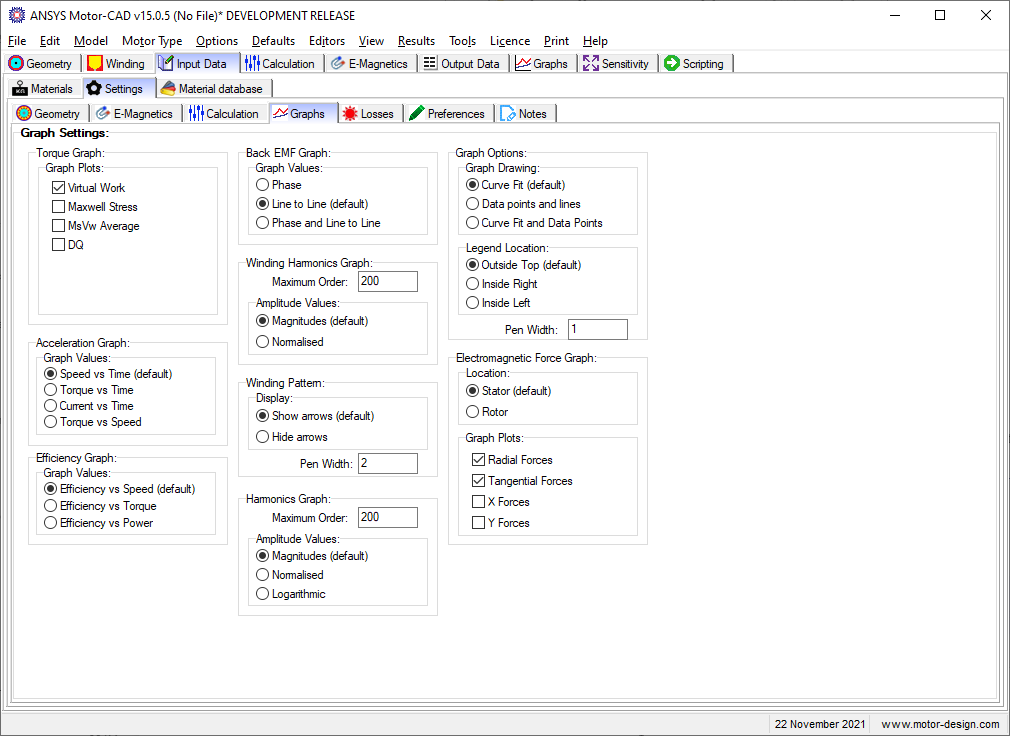This screenshot has height=736, width=1010.
Task: Open the Help menu
Action: point(595,41)
